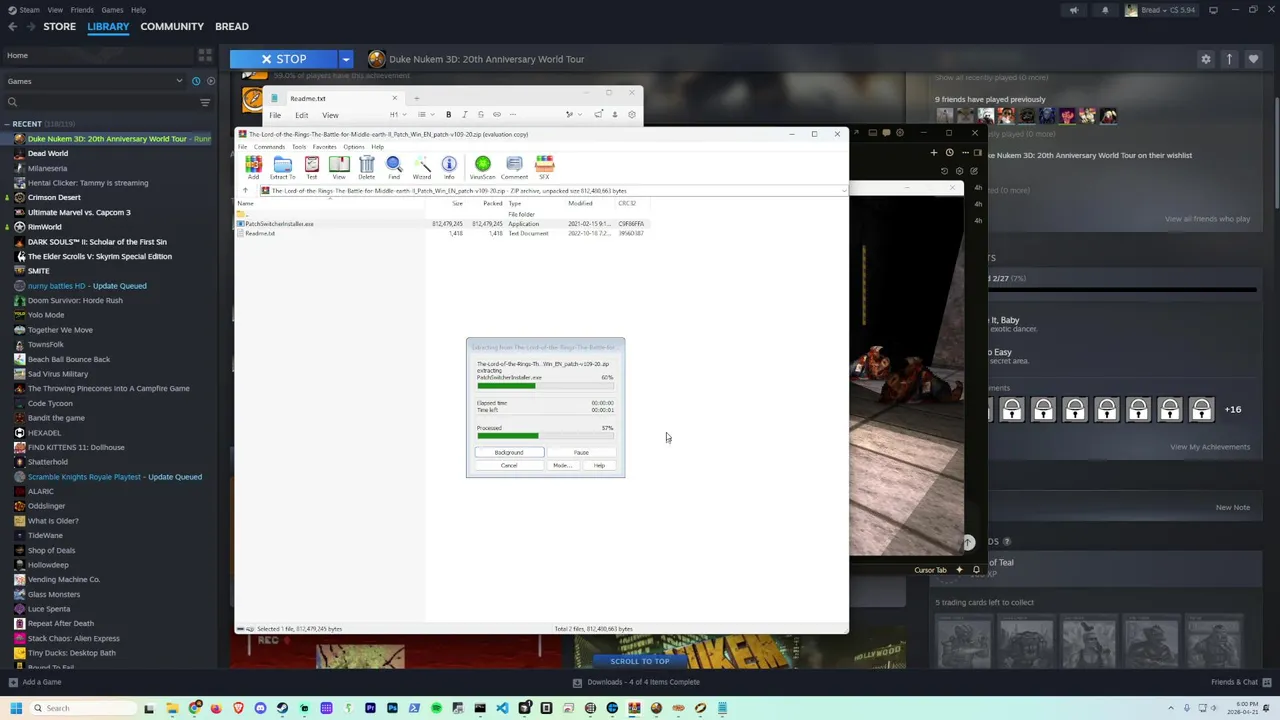Click the Add icon in WinRAR toolbar
This screenshot has height=720, width=1280.
point(254,166)
